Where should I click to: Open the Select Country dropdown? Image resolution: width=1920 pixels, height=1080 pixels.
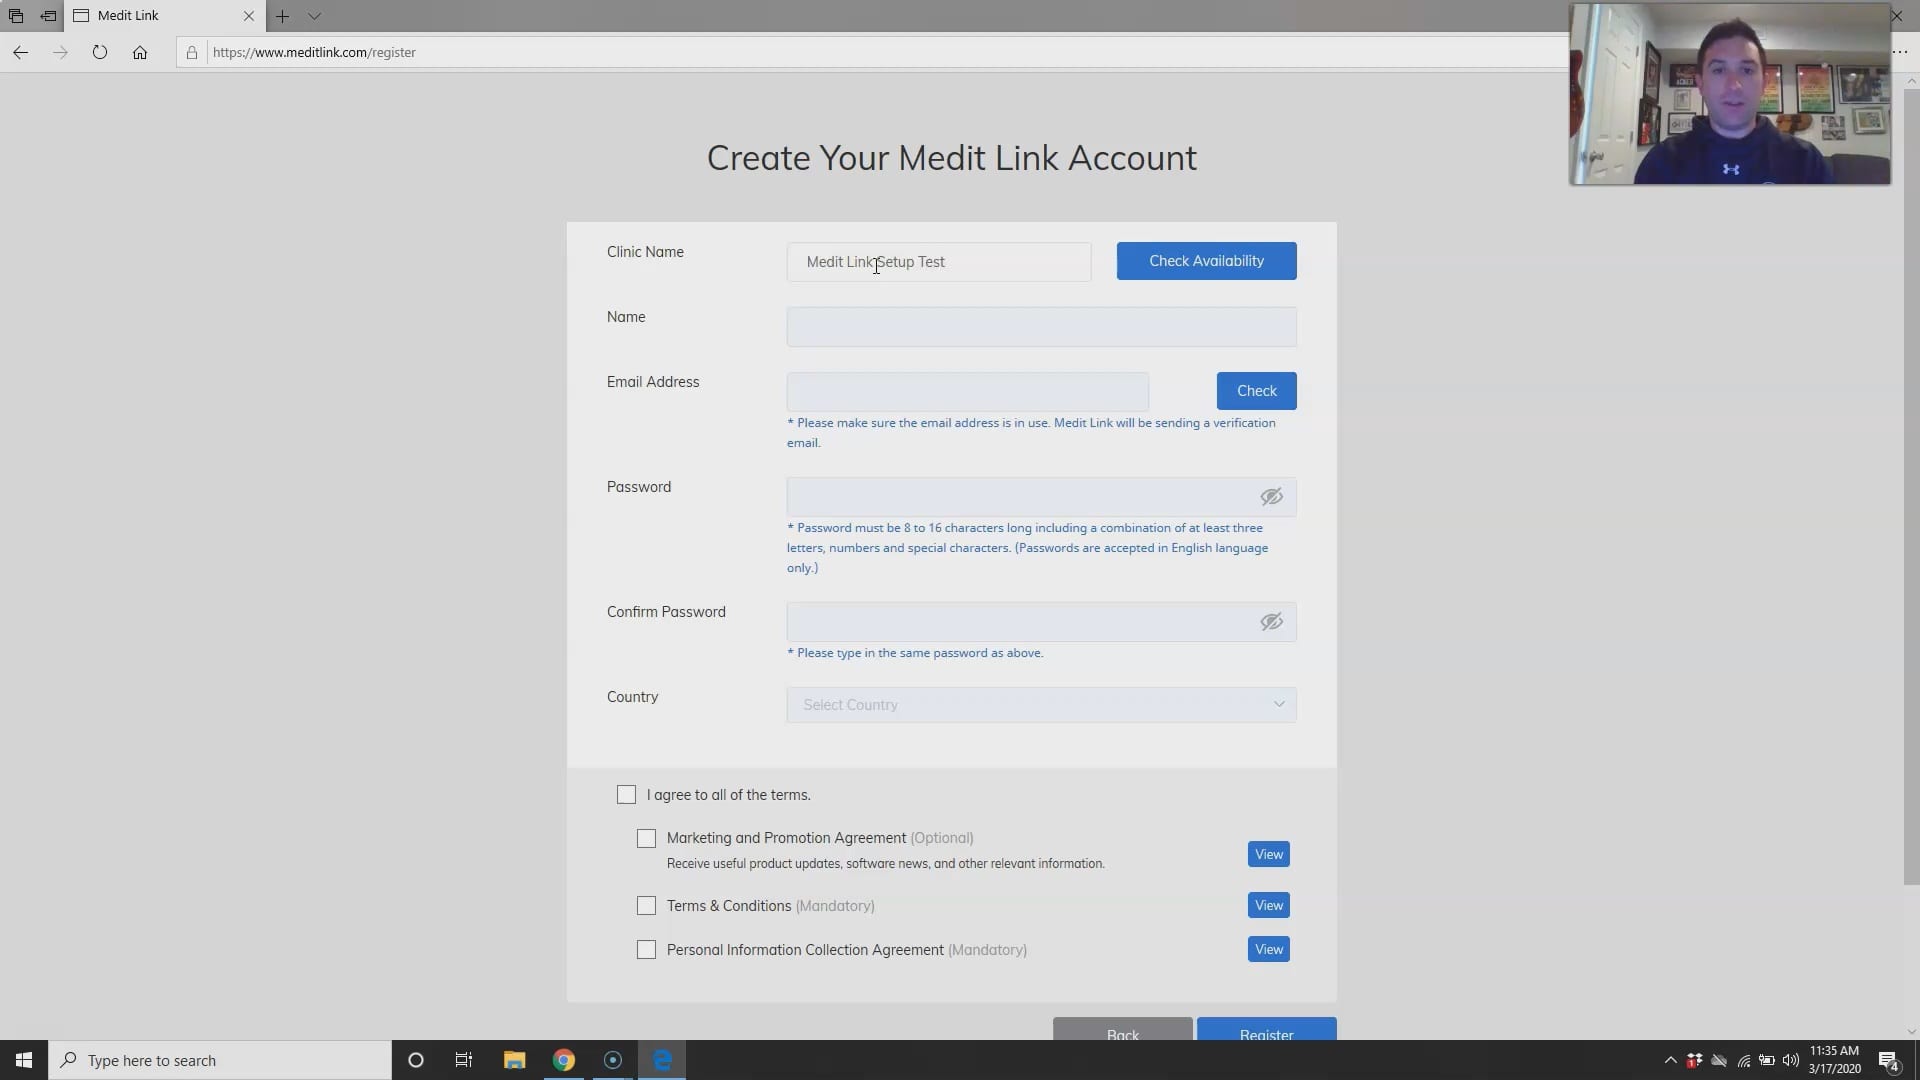tap(1041, 705)
